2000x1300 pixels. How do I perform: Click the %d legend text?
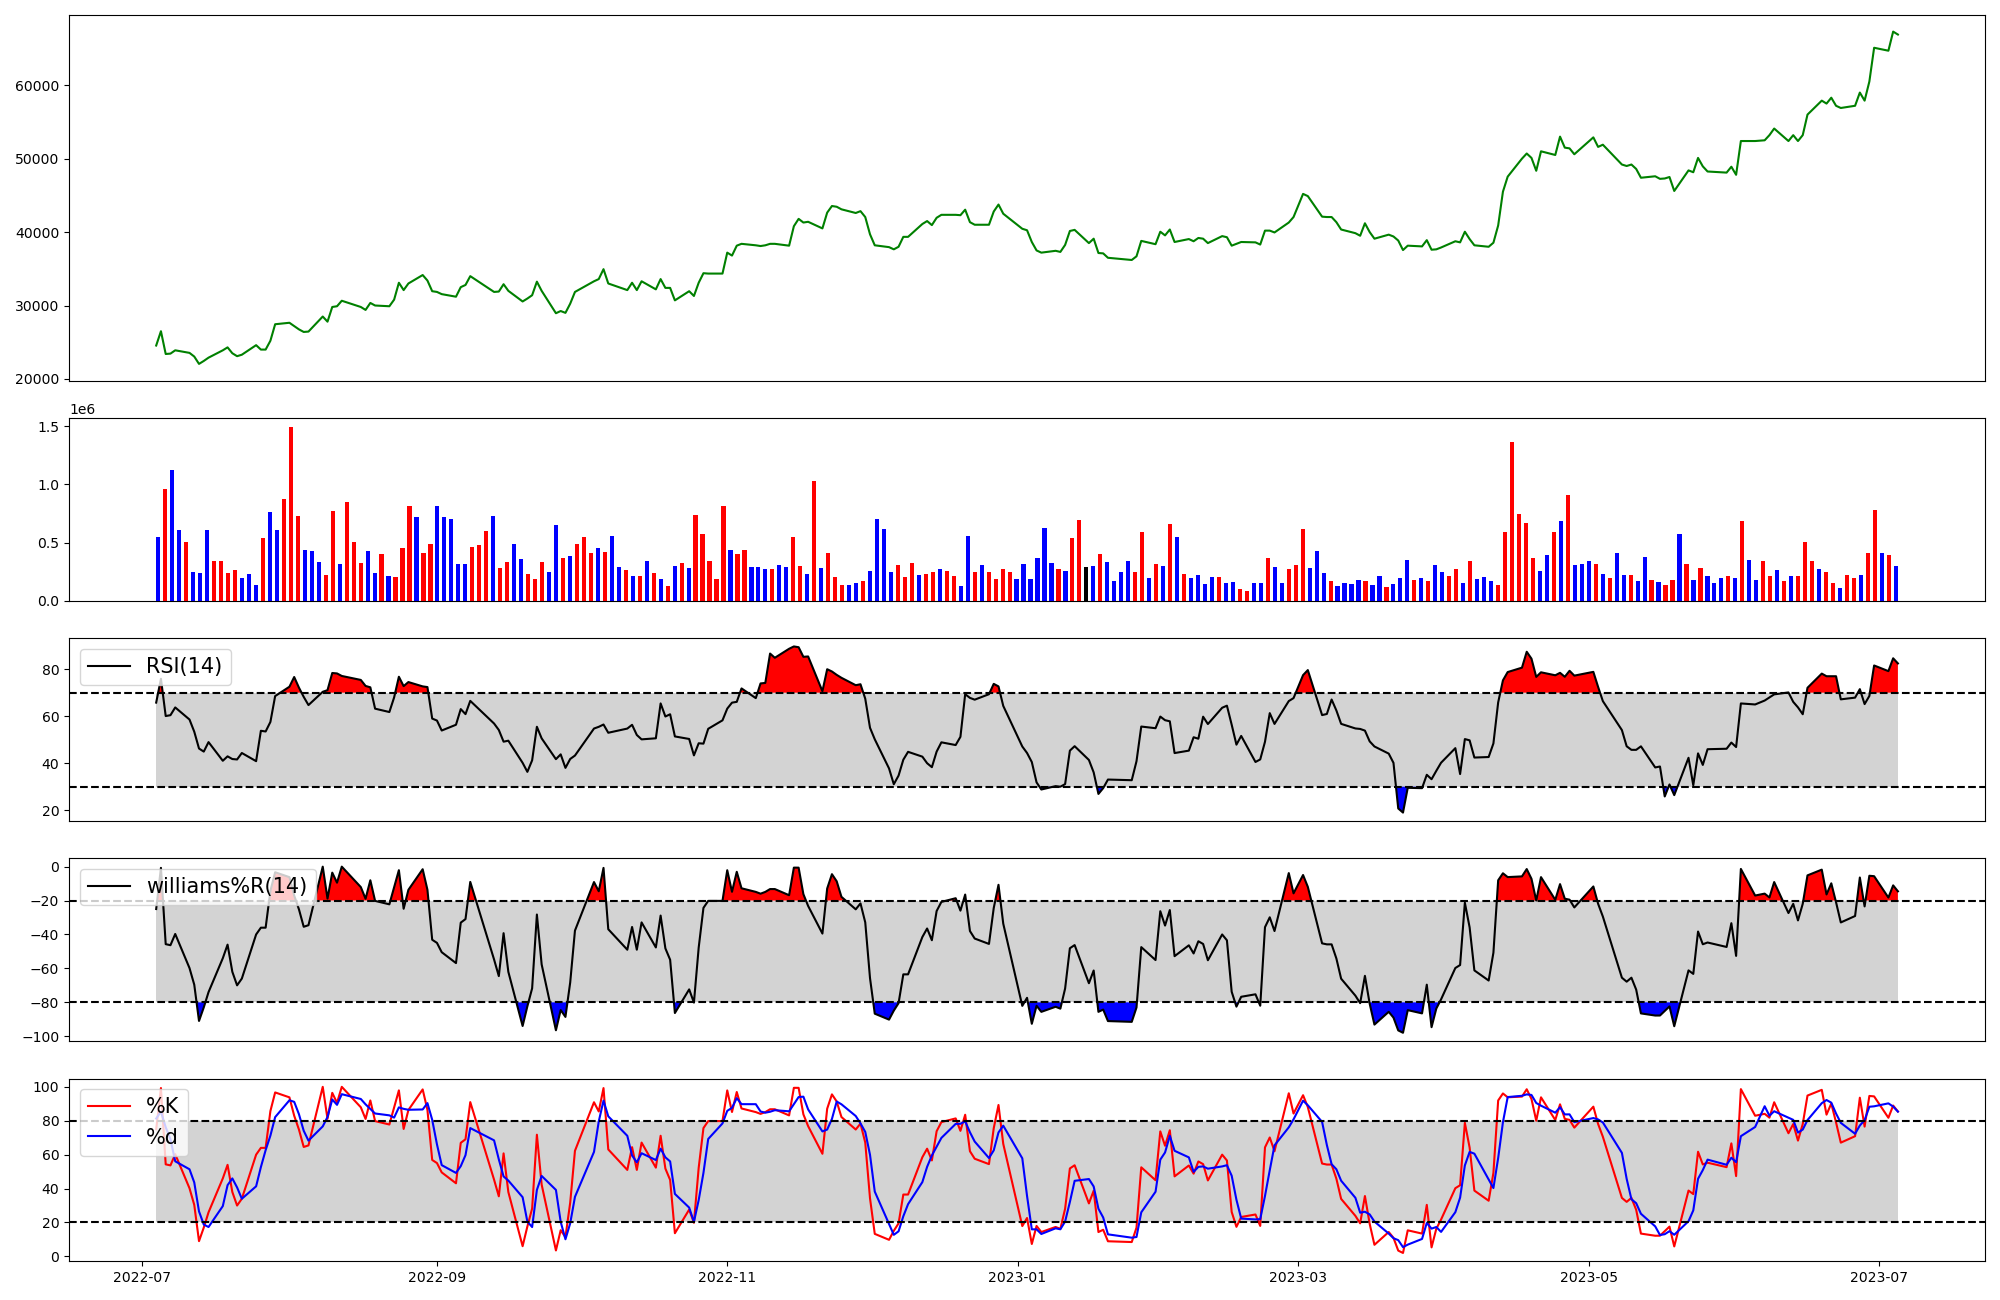click(162, 1137)
